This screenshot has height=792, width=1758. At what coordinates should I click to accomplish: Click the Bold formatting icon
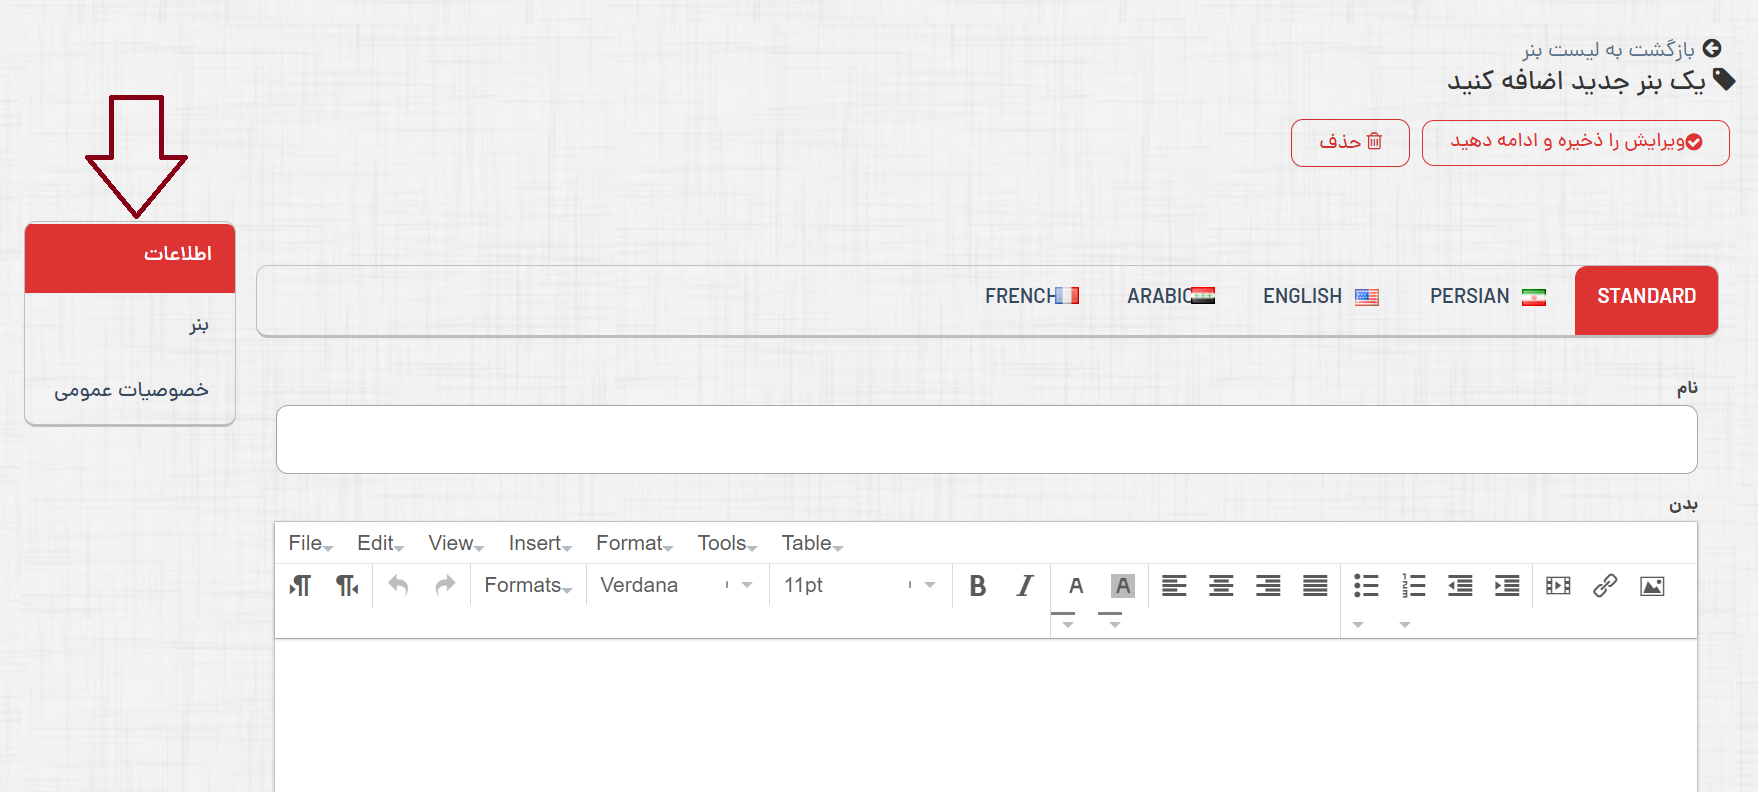click(x=978, y=586)
